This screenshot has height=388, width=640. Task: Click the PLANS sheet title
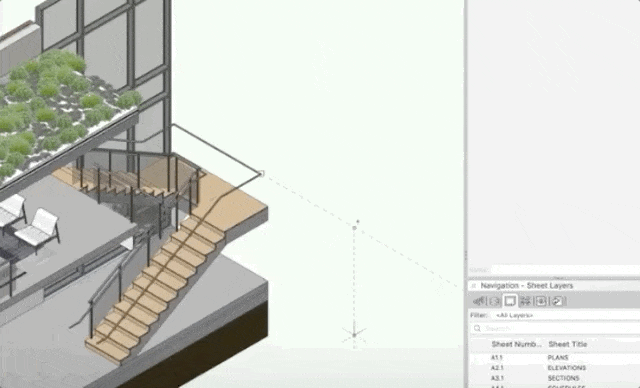(x=558, y=358)
